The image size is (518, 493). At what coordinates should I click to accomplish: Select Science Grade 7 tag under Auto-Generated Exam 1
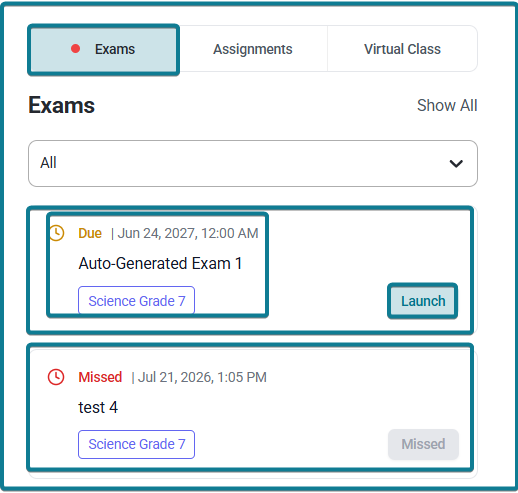tap(137, 301)
